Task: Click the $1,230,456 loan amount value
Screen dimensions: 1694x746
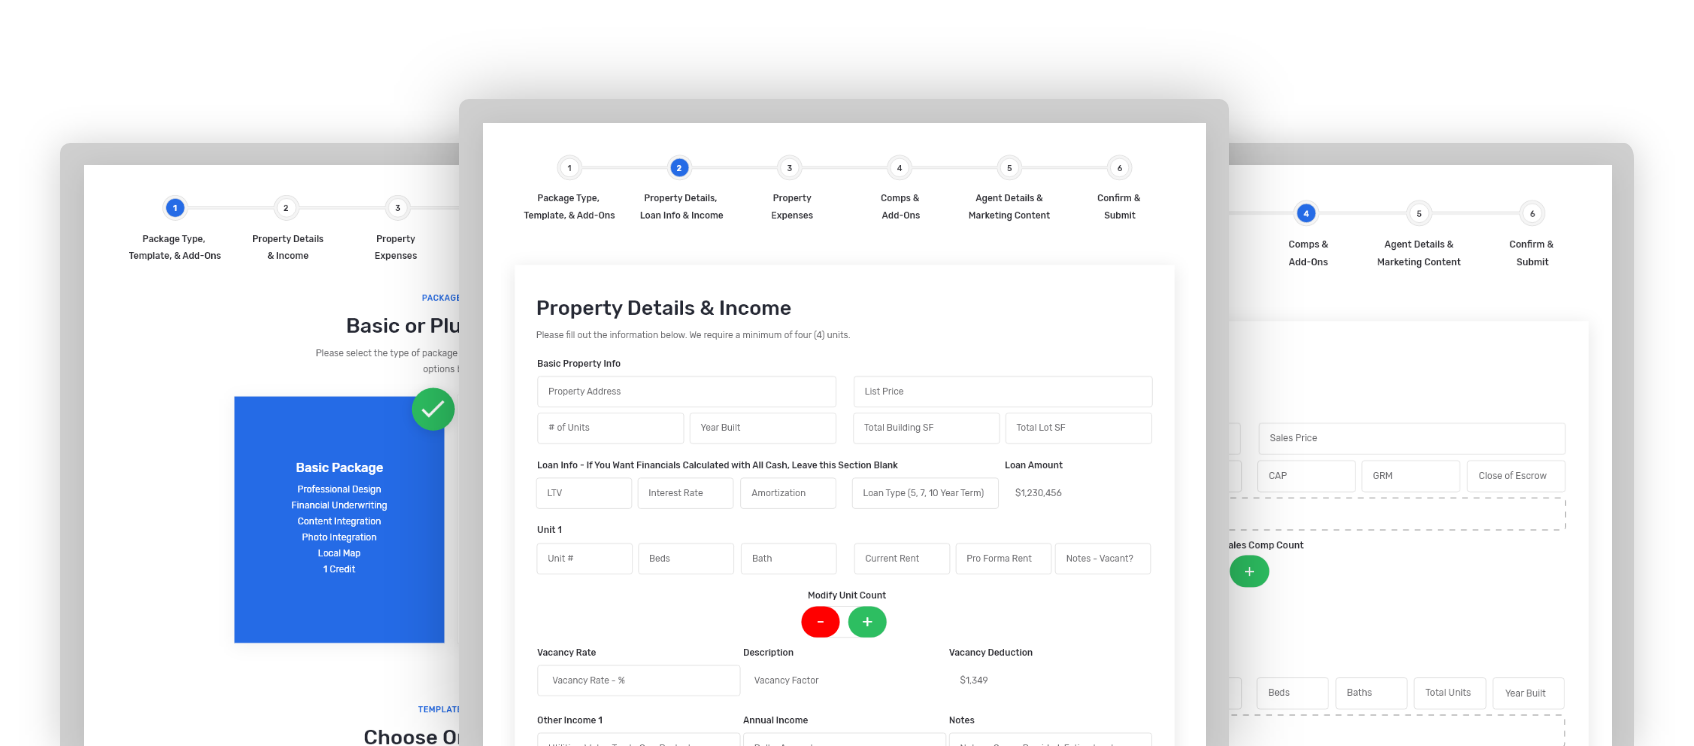Action: (x=1038, y=493)
